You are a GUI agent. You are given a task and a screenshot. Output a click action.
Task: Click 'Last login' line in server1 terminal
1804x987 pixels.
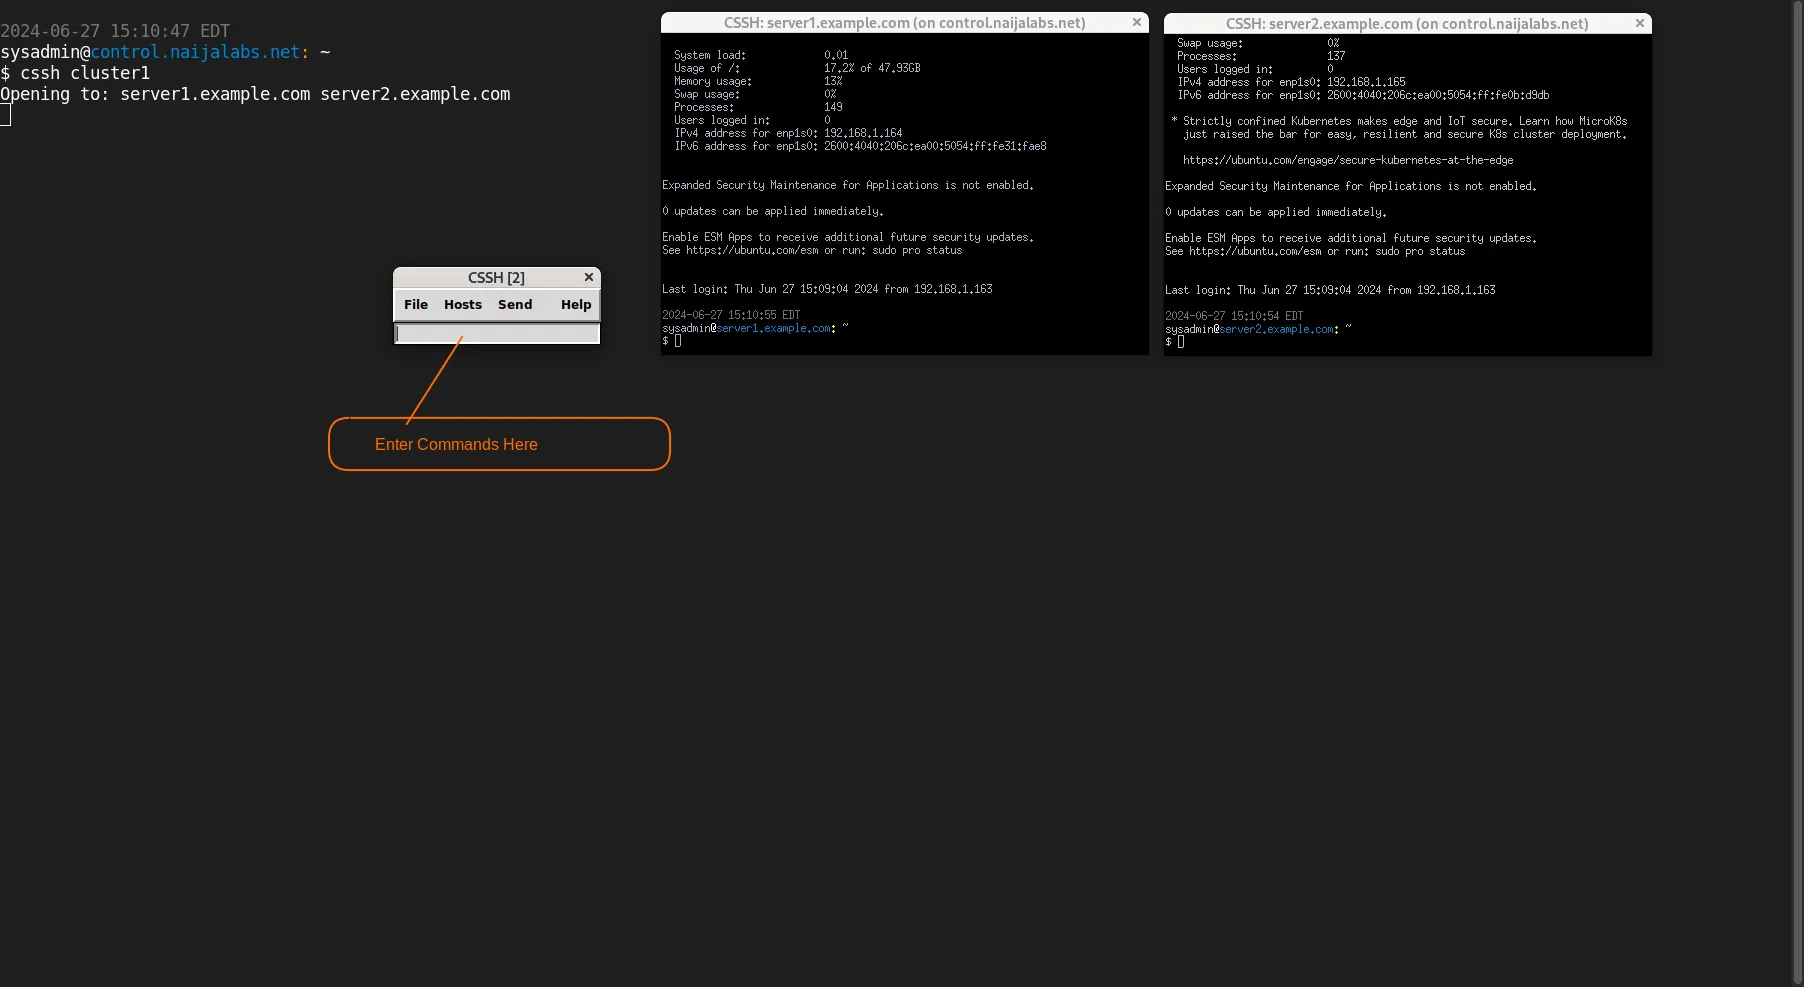point(827,289)
